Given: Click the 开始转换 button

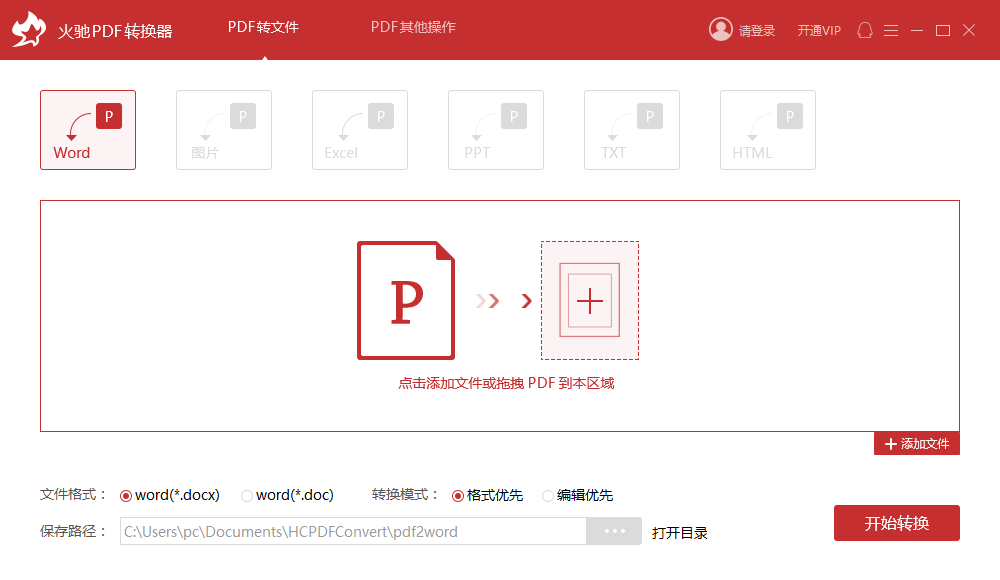Looking at the screenshot, I should click(897, 523).
